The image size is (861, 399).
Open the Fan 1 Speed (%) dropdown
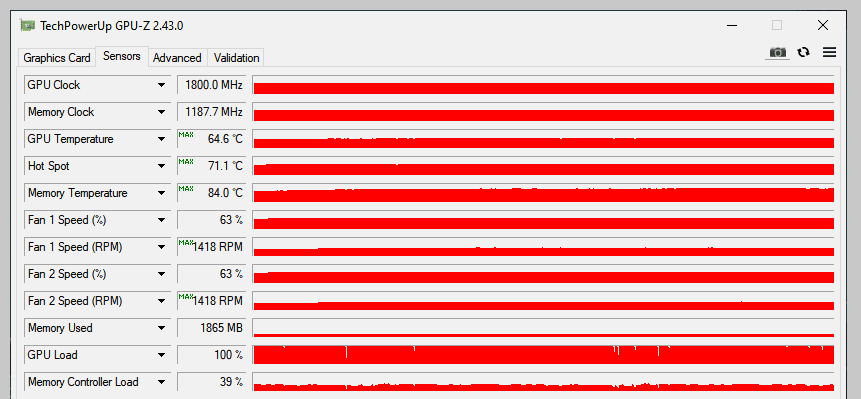point(161,220)
